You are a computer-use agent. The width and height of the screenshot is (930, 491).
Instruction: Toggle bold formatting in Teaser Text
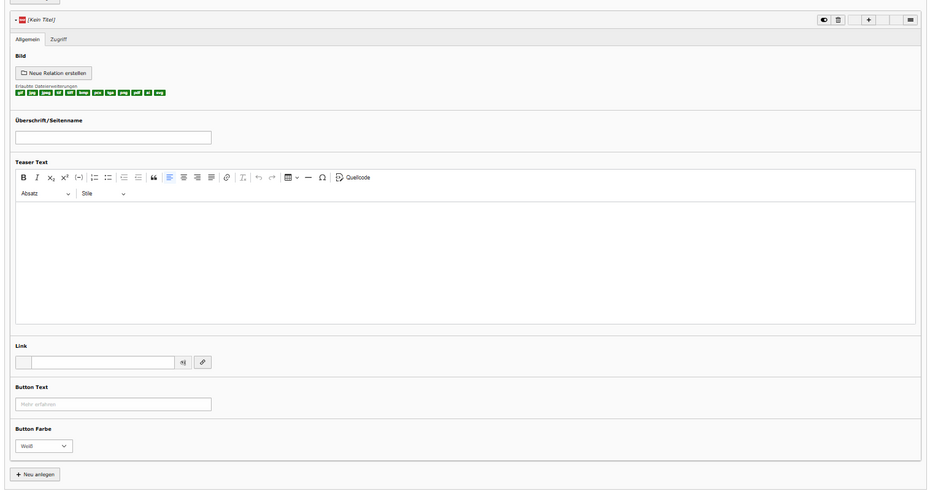(x=24, y=178)
